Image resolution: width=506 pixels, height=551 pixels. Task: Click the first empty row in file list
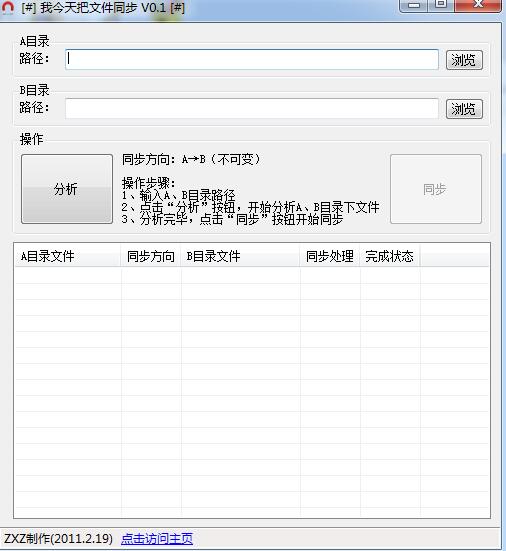pyautogui.click(x=252, y=276)
